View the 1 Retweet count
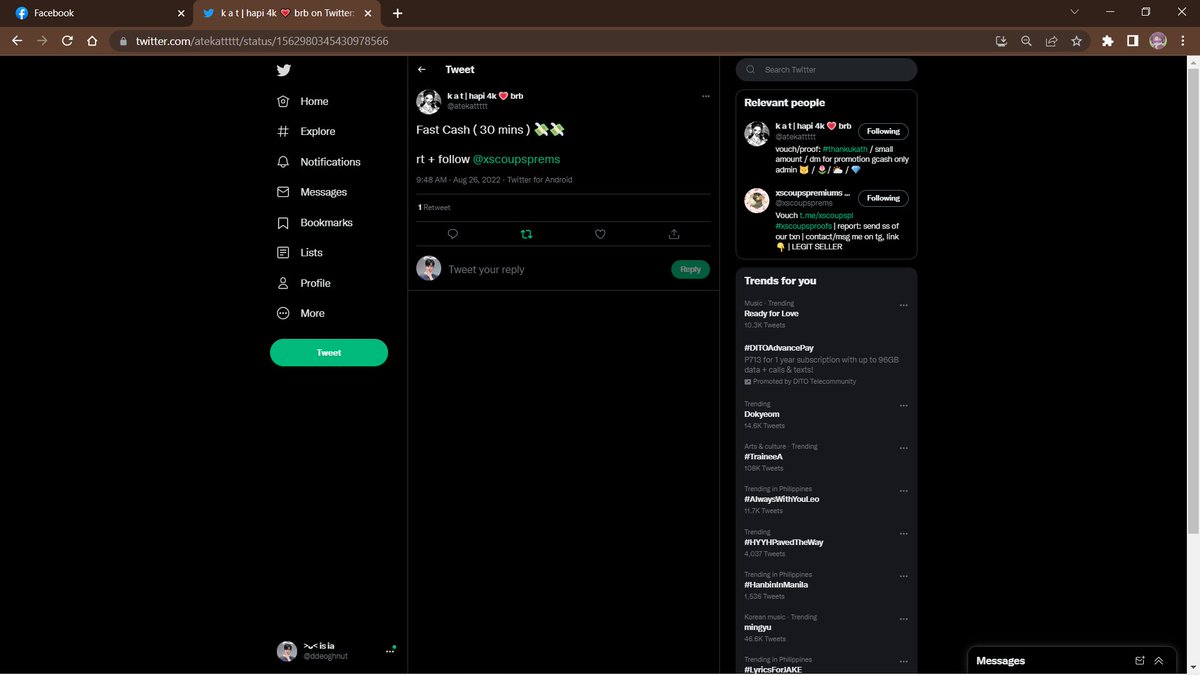 click(x=434, y=208)
